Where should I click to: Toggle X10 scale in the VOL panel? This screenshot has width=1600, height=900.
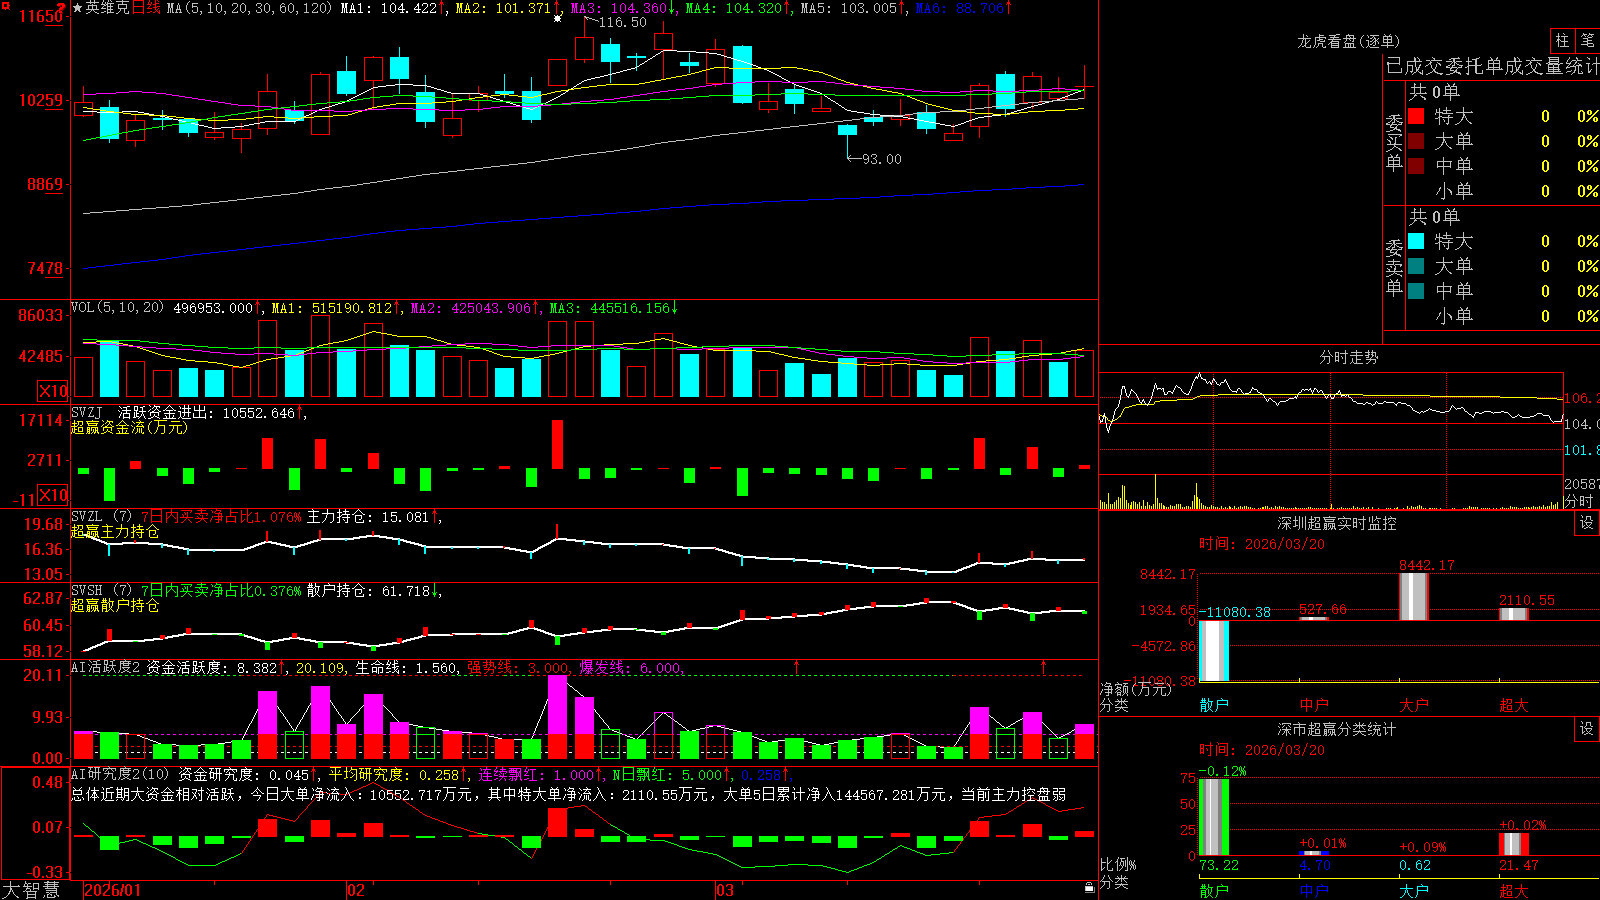click(53, 391)
